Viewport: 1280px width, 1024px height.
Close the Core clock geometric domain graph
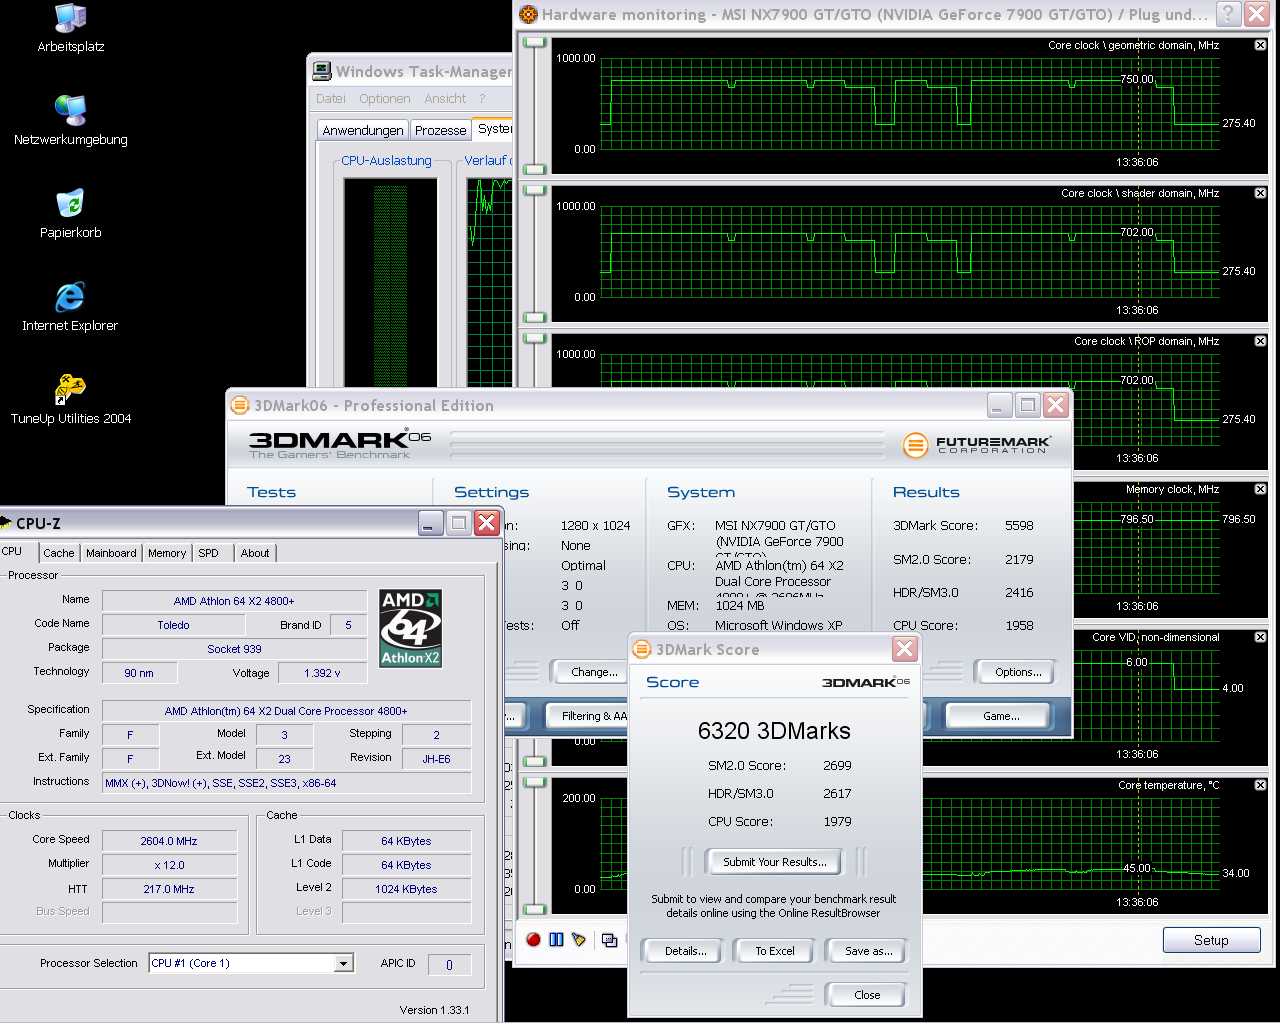1260,45
